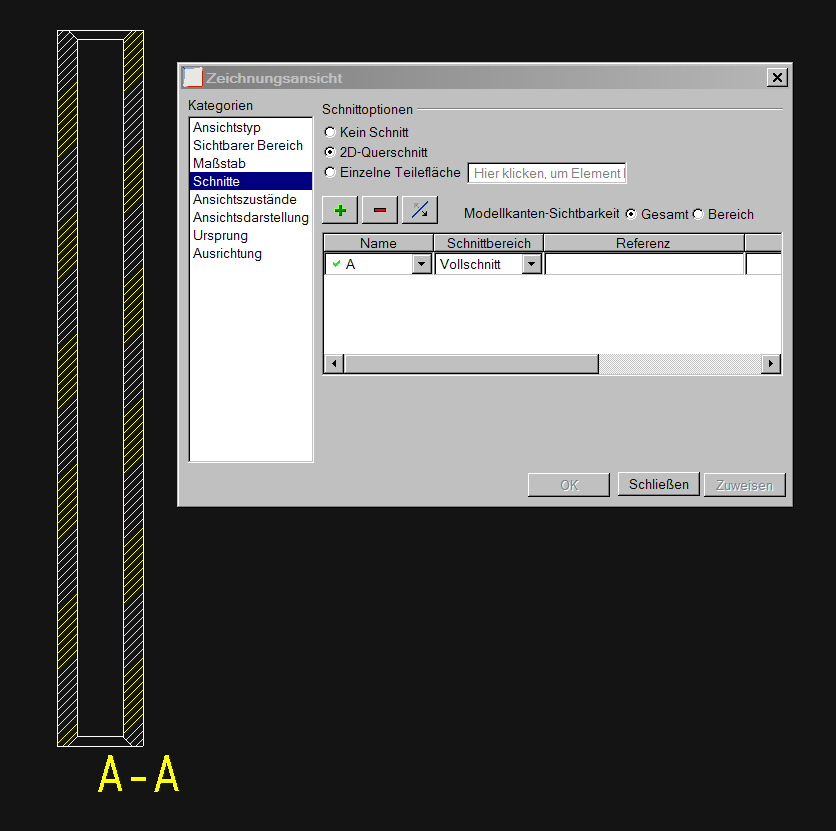Click the Name column header
The image size is (836, 831).
pos(378,243)
